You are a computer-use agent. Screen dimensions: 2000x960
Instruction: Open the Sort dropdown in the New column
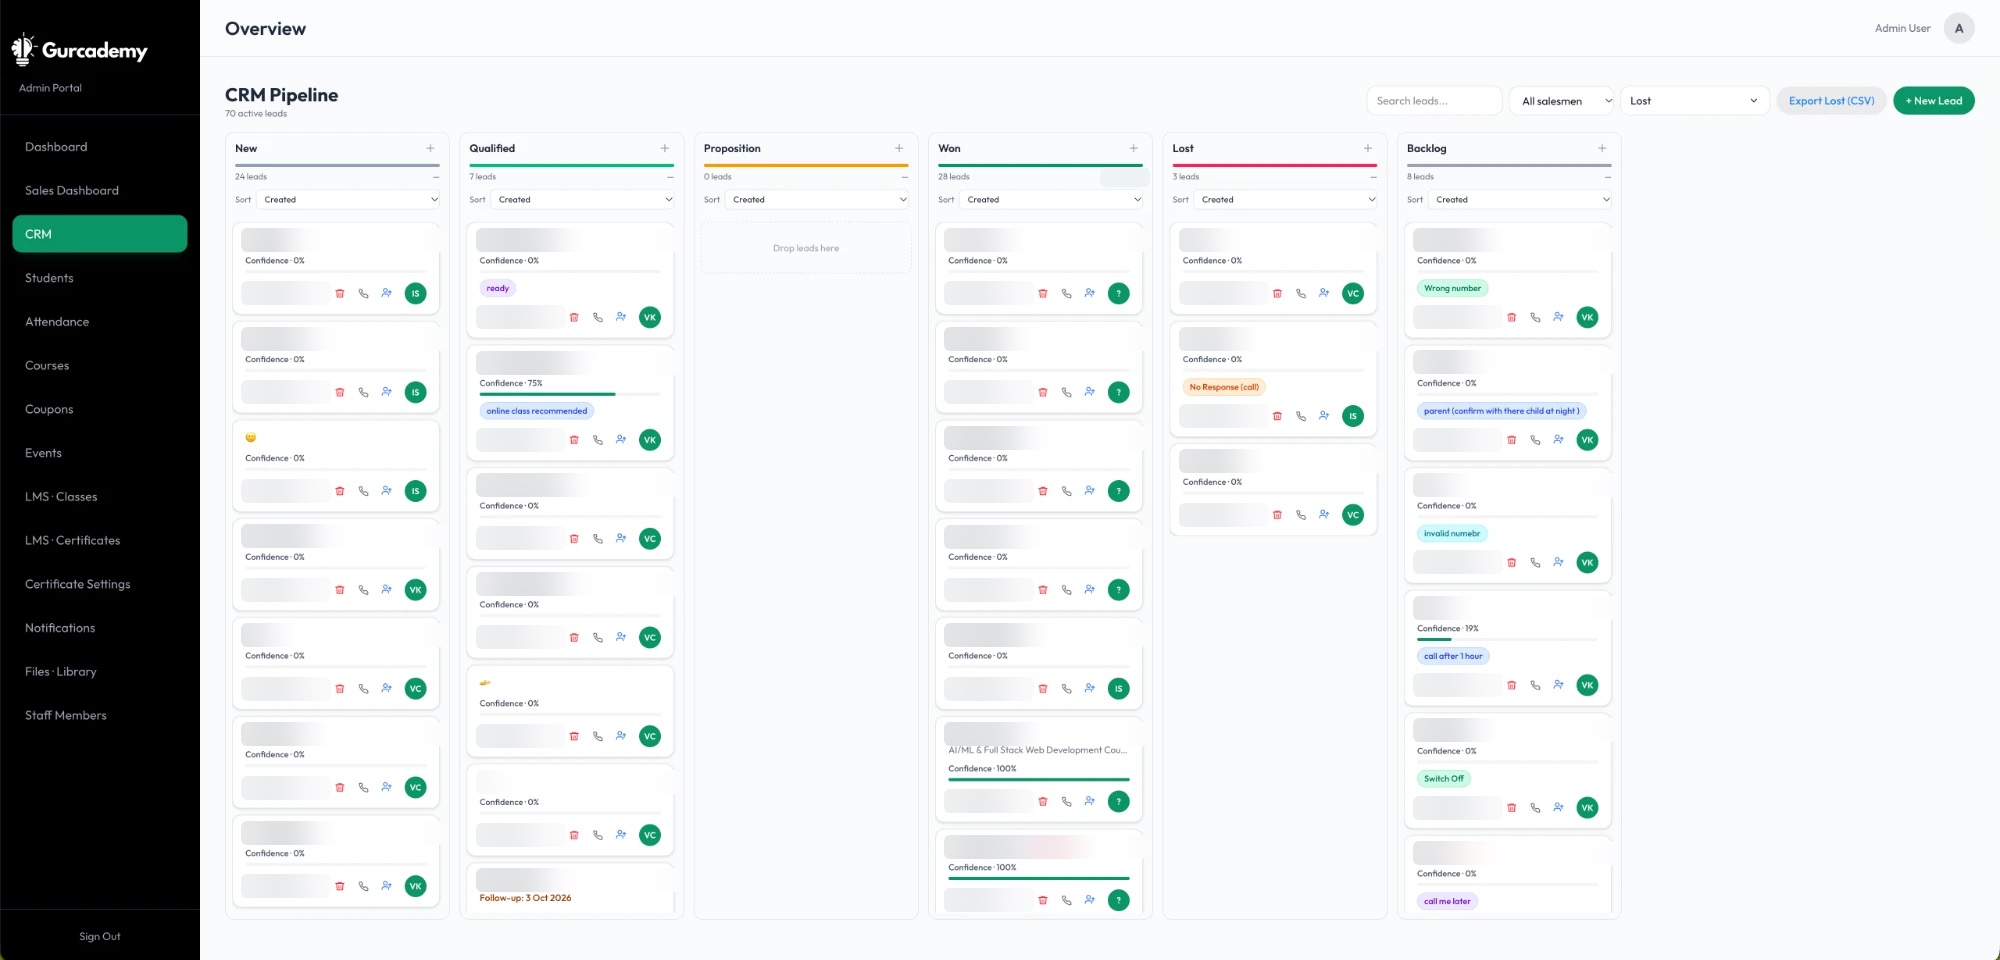[x=348, y=200]
